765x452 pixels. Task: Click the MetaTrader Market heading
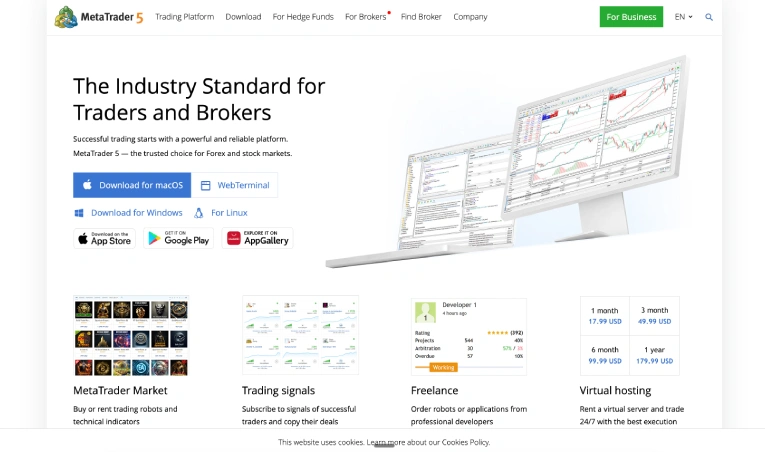click(x=120, y=390)
